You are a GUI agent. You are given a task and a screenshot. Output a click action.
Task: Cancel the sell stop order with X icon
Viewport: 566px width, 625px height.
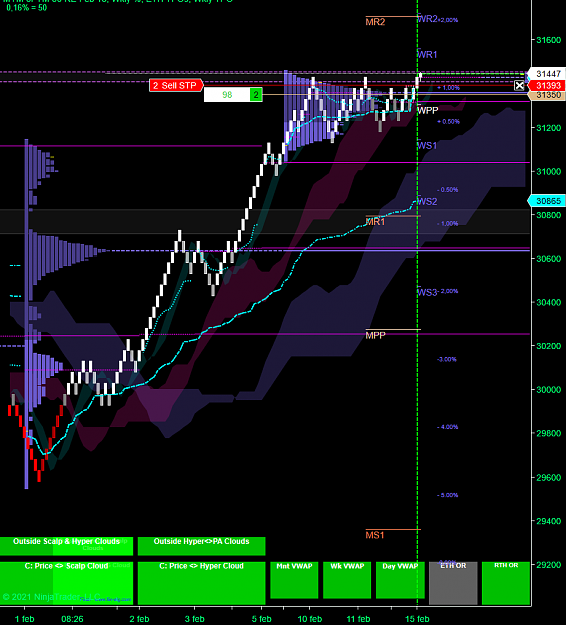[519, 85]
